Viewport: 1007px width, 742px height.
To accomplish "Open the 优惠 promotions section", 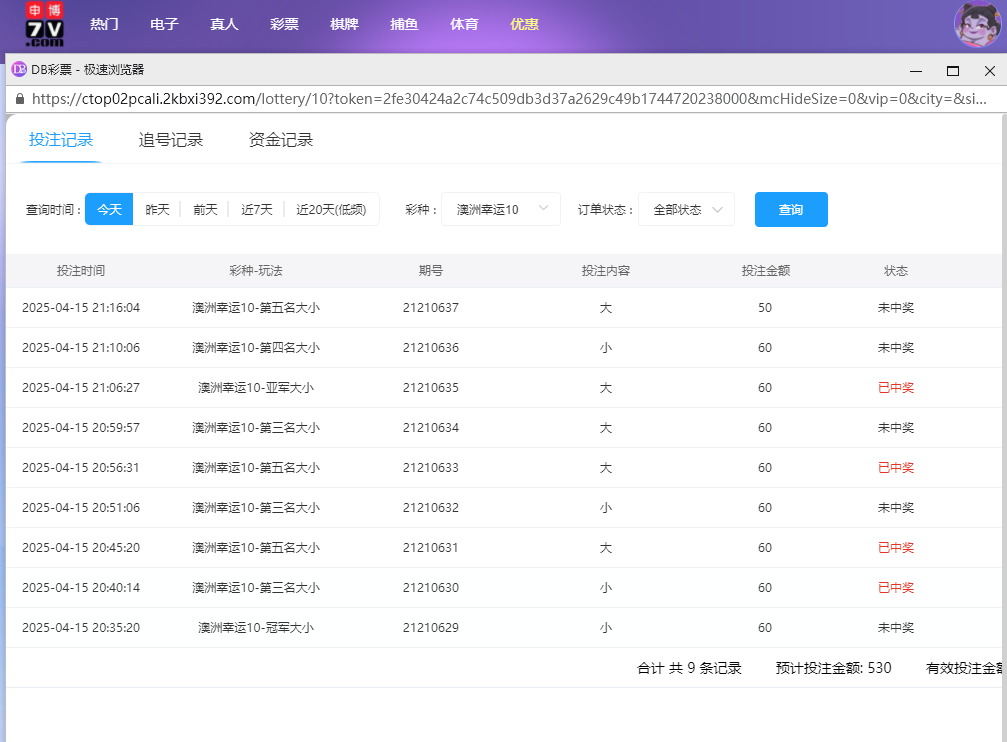I will pyautogui.click(x=524, y=25).
